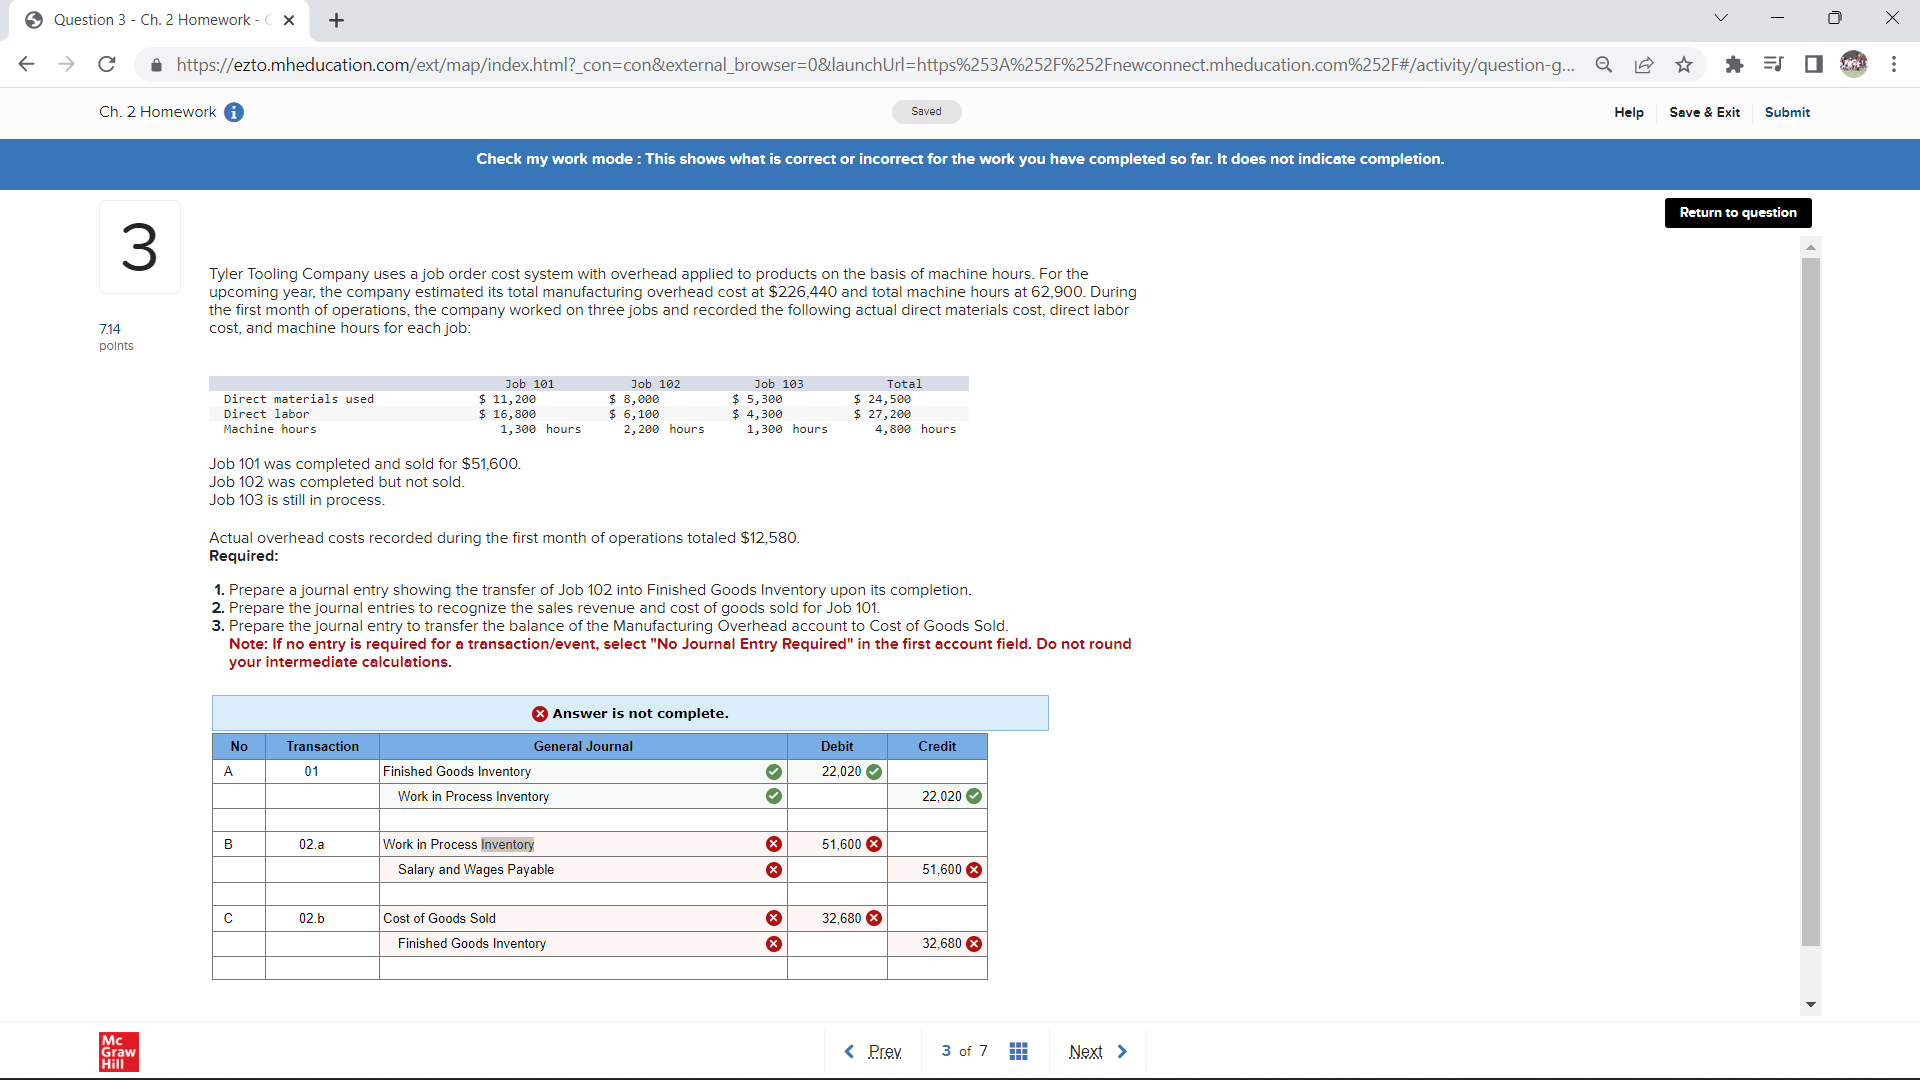
Task: Click the red X beside Work in Process Inventory
Action: point(773,844)
